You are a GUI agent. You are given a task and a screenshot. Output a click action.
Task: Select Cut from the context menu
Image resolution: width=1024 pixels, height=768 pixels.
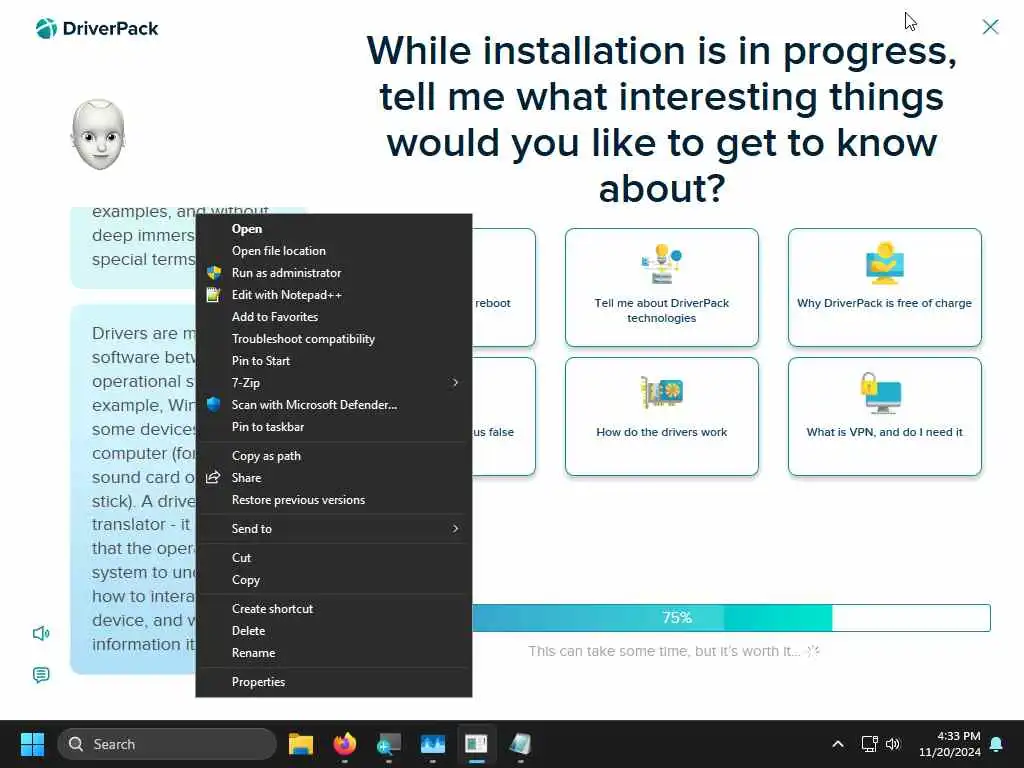[x=334, y=558]
